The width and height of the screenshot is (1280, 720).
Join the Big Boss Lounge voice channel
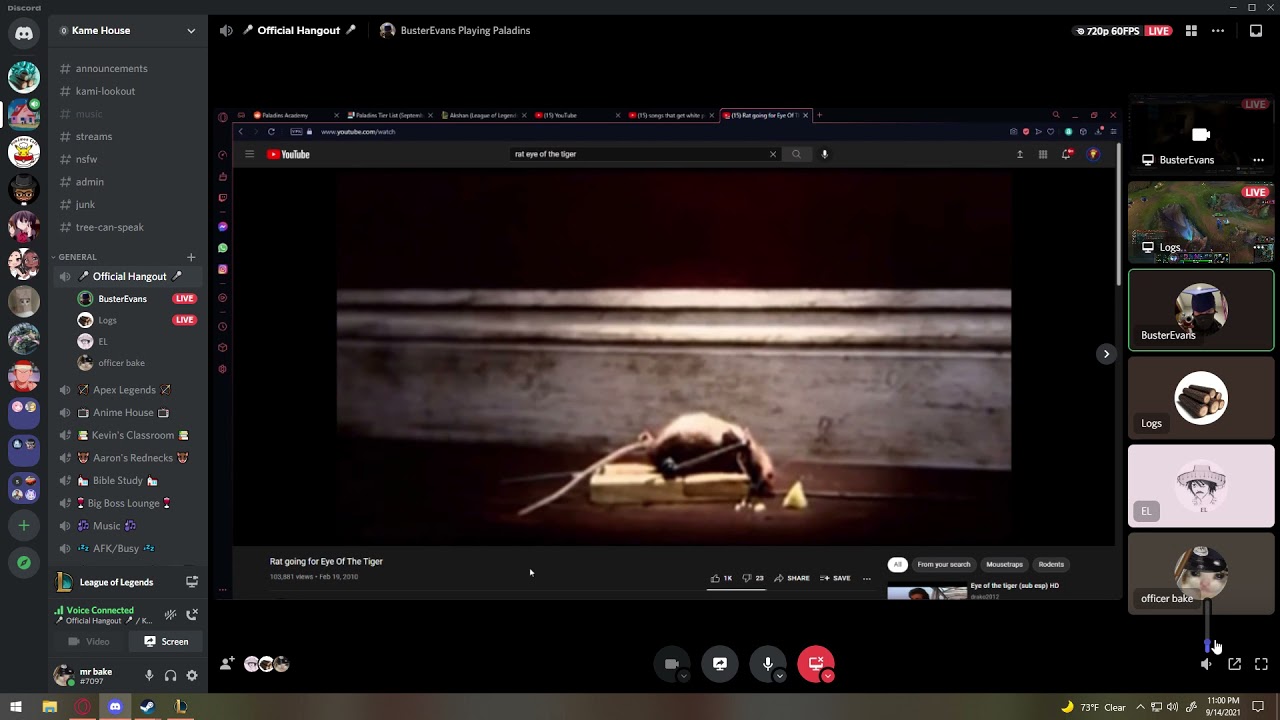click(128, 503)
